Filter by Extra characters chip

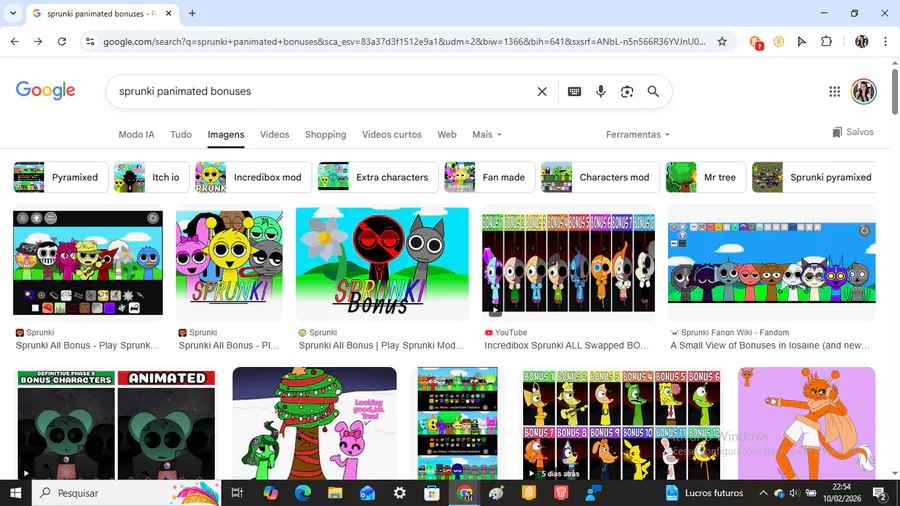378,177
